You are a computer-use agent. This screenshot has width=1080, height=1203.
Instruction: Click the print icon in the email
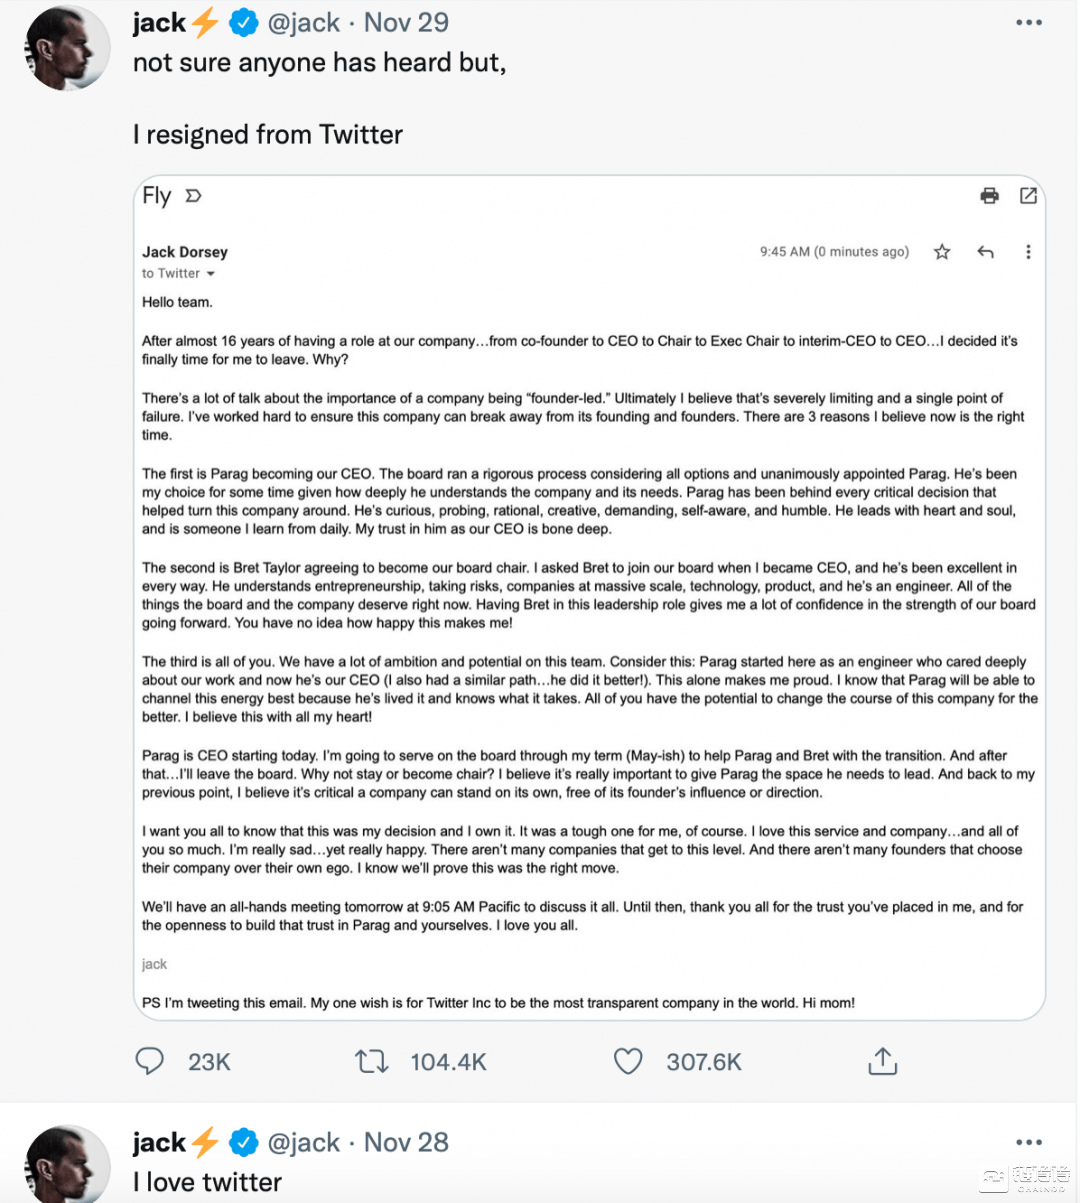coord(990,196)
